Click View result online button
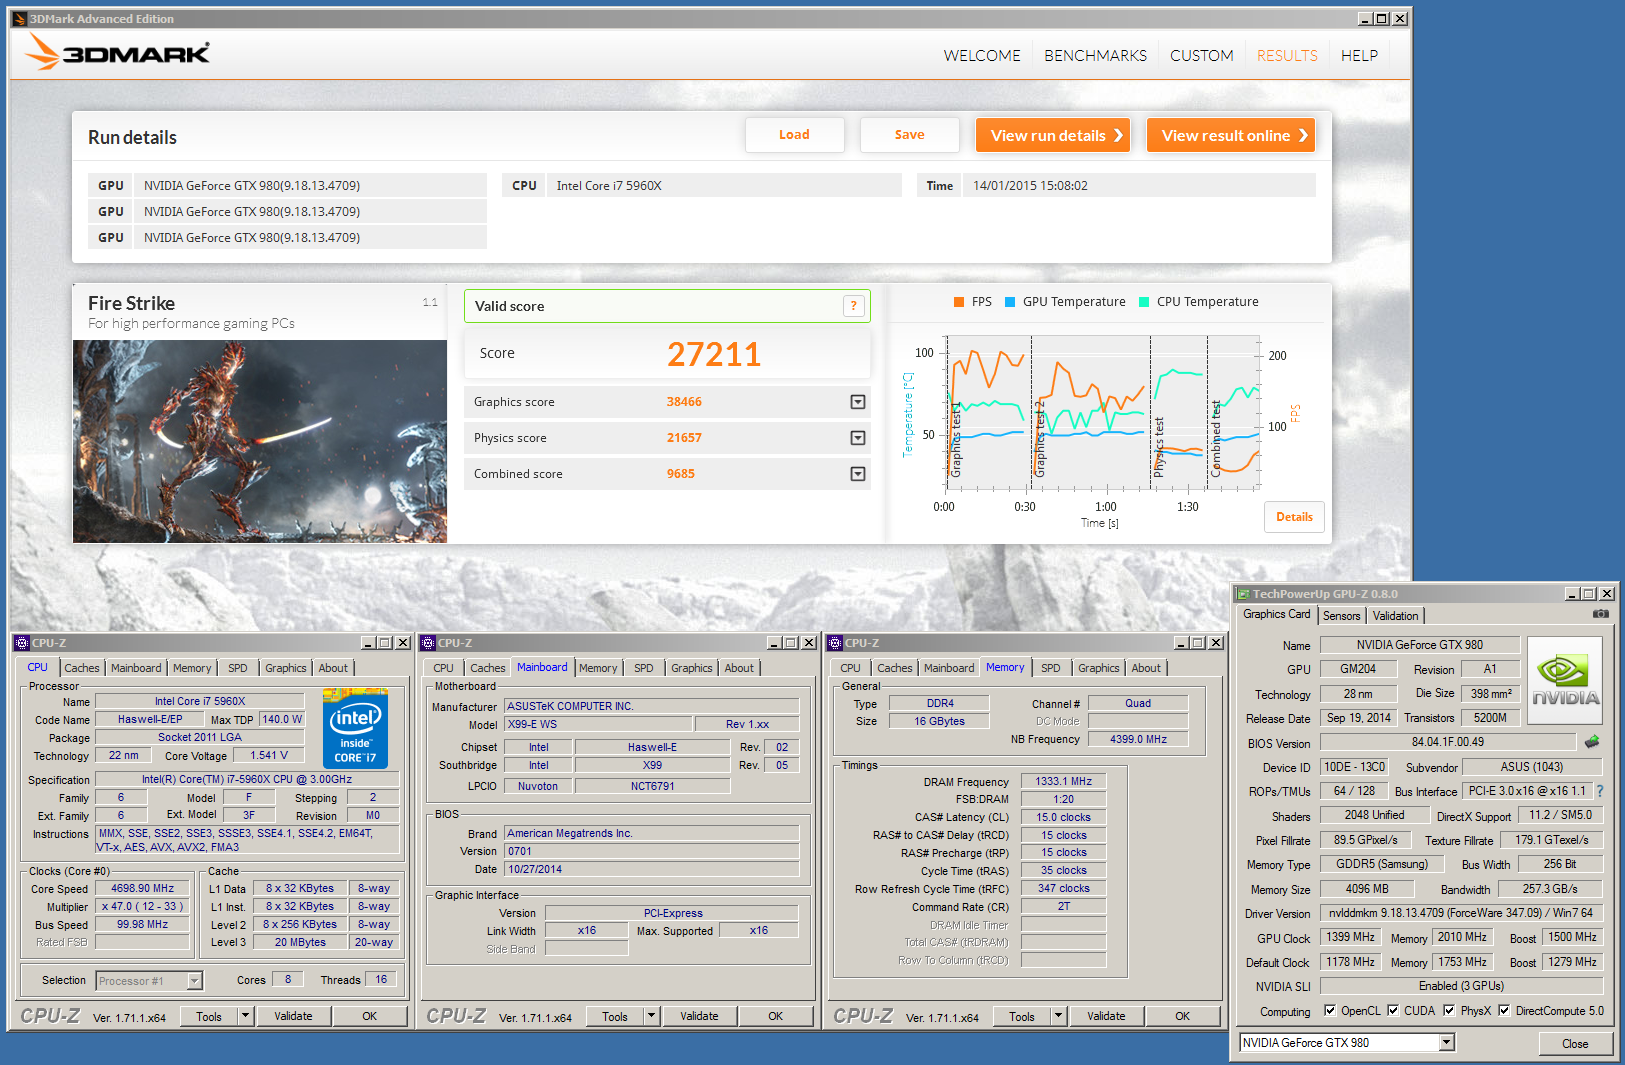Screen dimensions: 1625x1065 [1231, 135]
